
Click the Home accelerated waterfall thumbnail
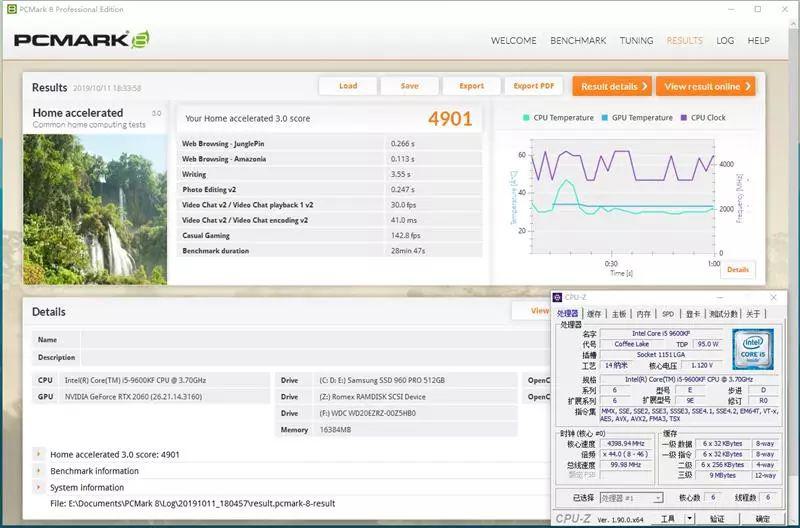pos(95,209)
